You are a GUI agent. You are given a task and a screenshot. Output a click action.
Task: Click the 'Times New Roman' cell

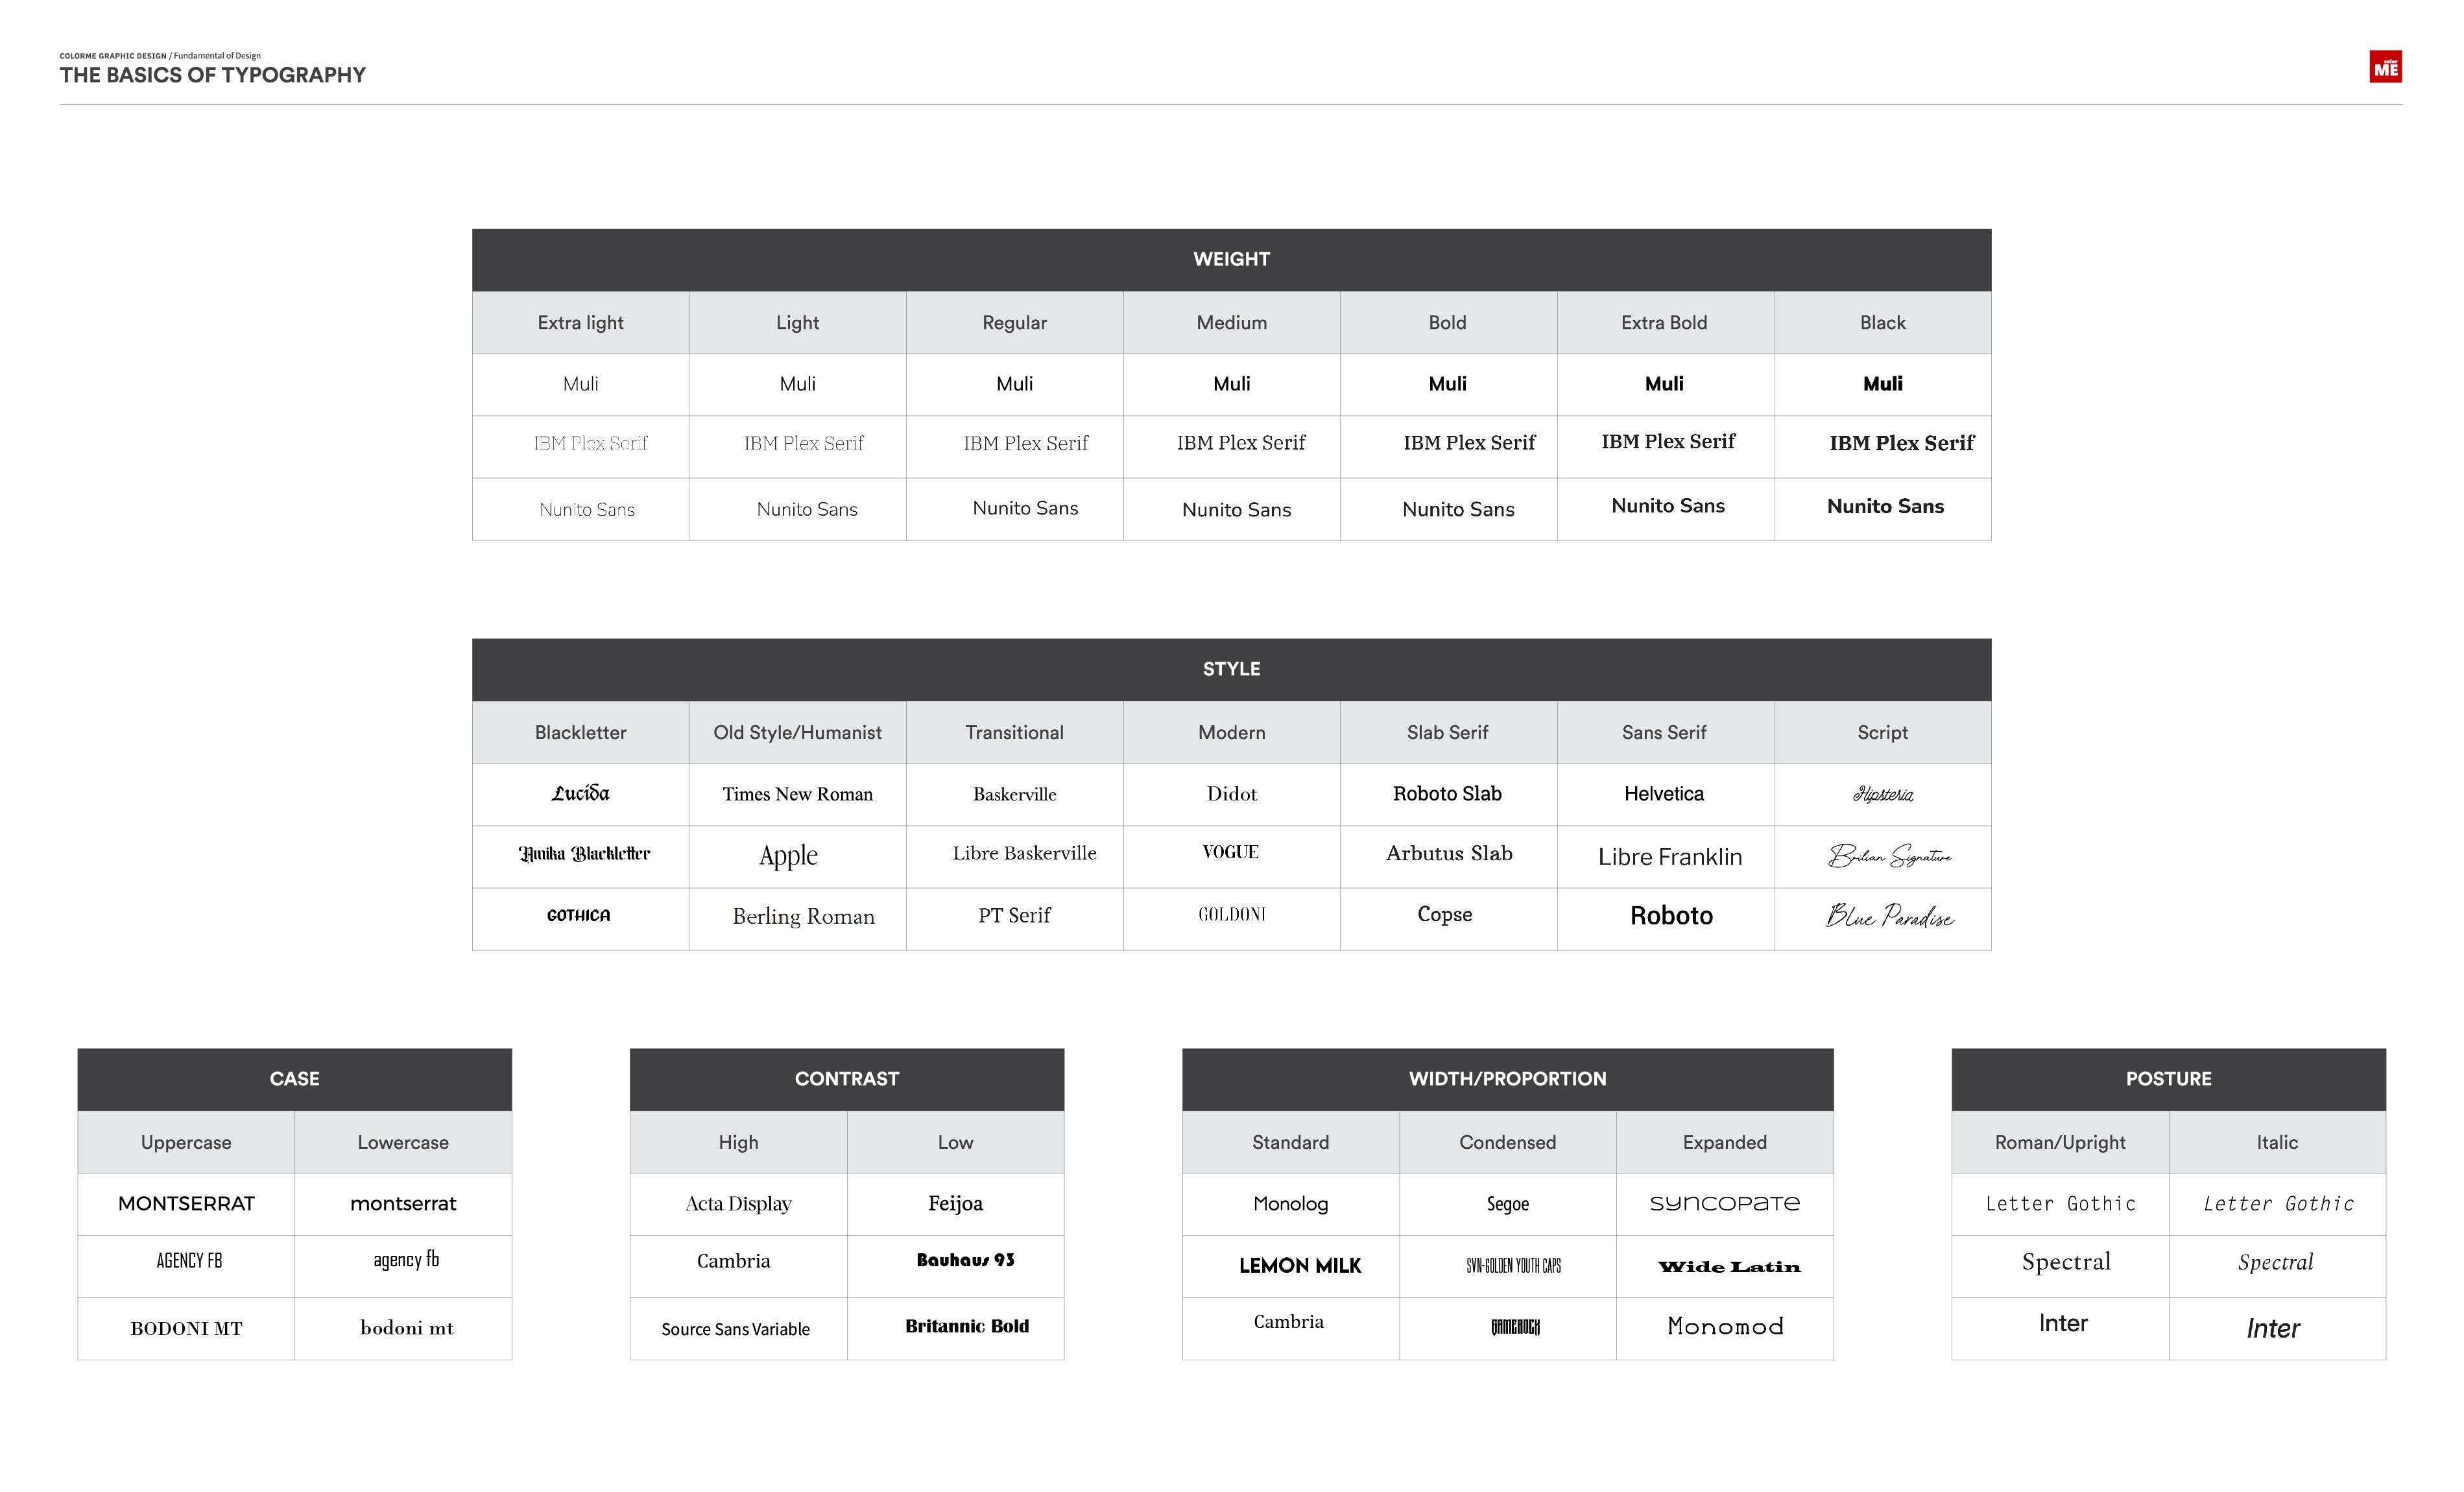(797, 795)
